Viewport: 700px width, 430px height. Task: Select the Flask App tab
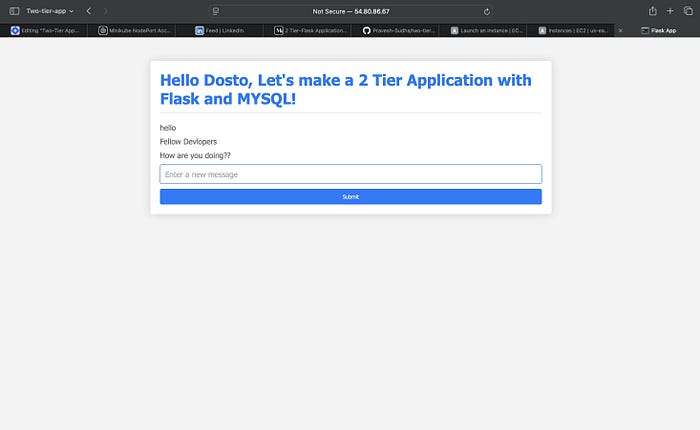click(658, 30)
